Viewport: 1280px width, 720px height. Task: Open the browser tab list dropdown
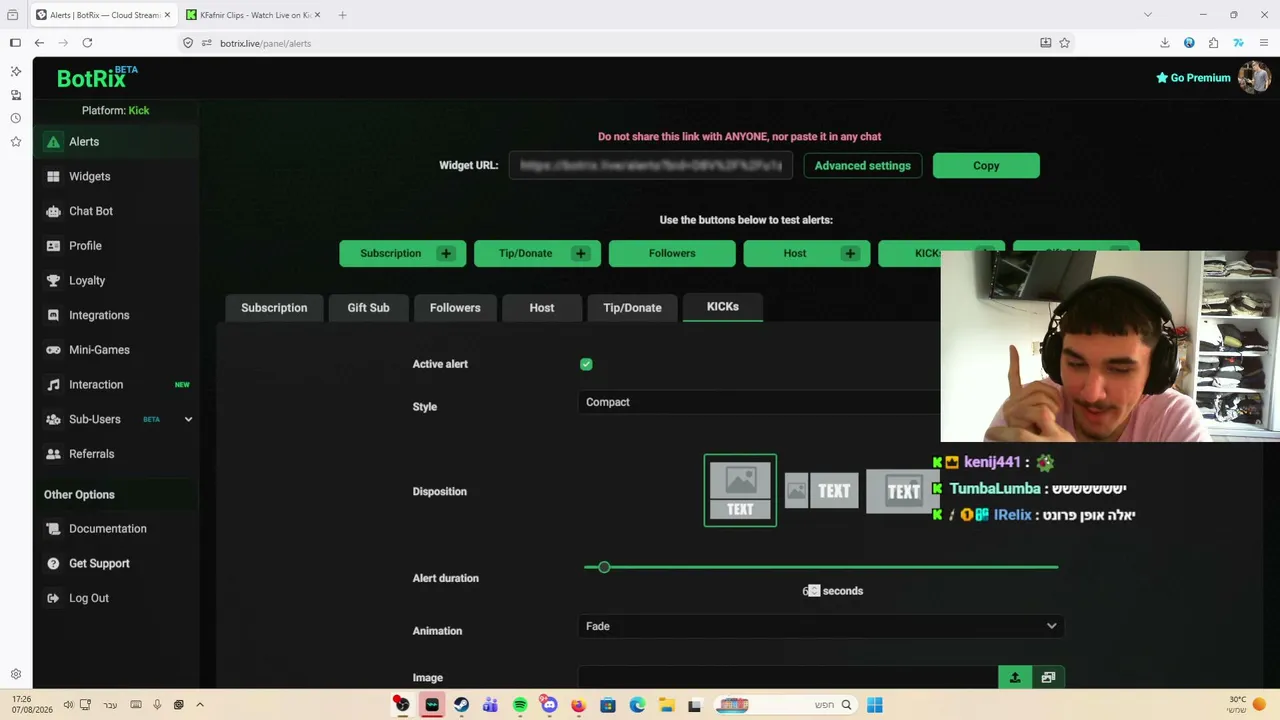1147,15
